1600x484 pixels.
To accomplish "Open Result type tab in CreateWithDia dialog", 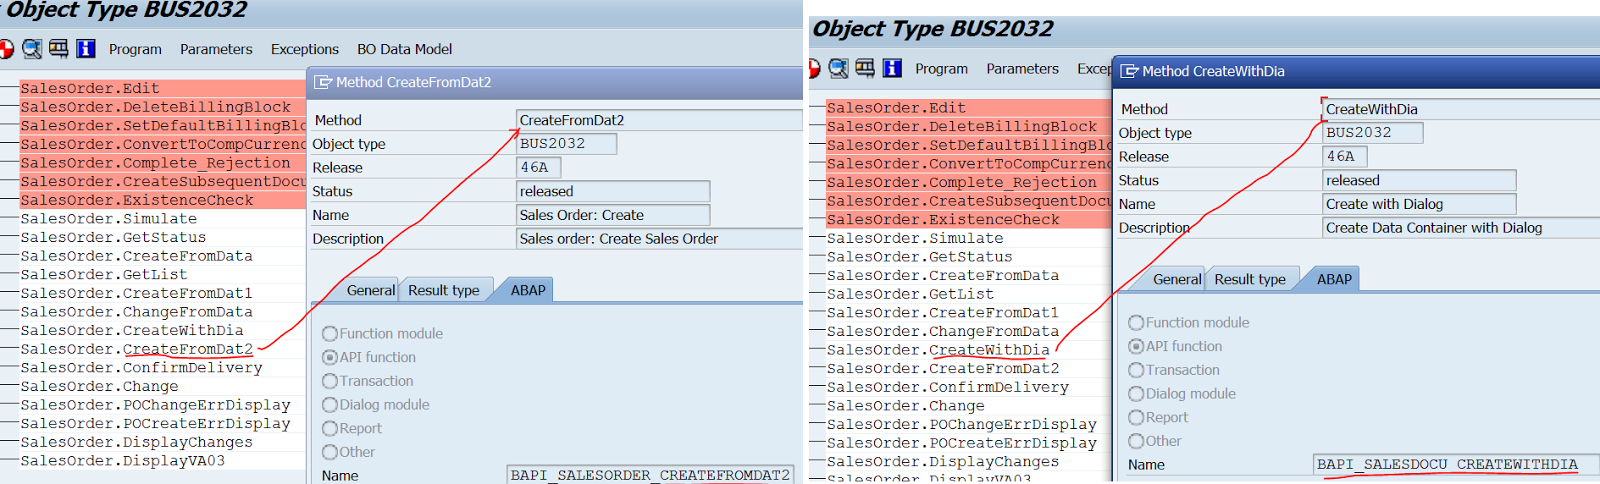I will pos(1250,279).
